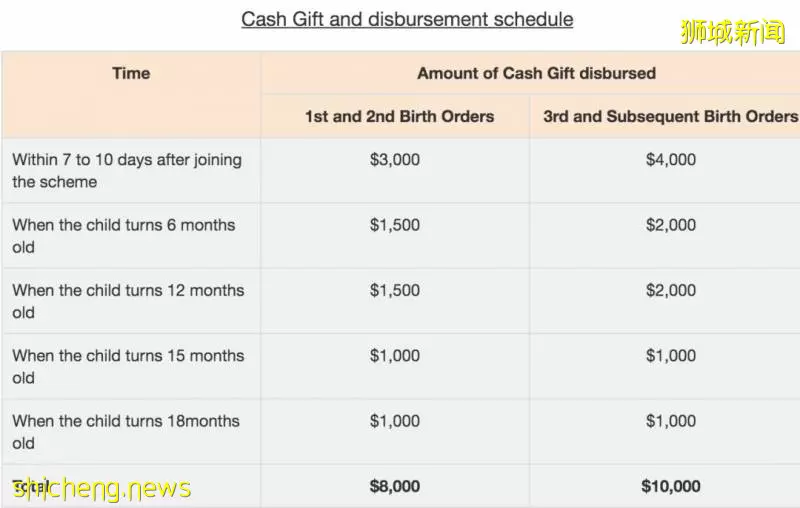This screenshot has width=800, height=508.
Task: Click the 3rd and Subsequent Birth Orders header
Action: pos(670,116)
